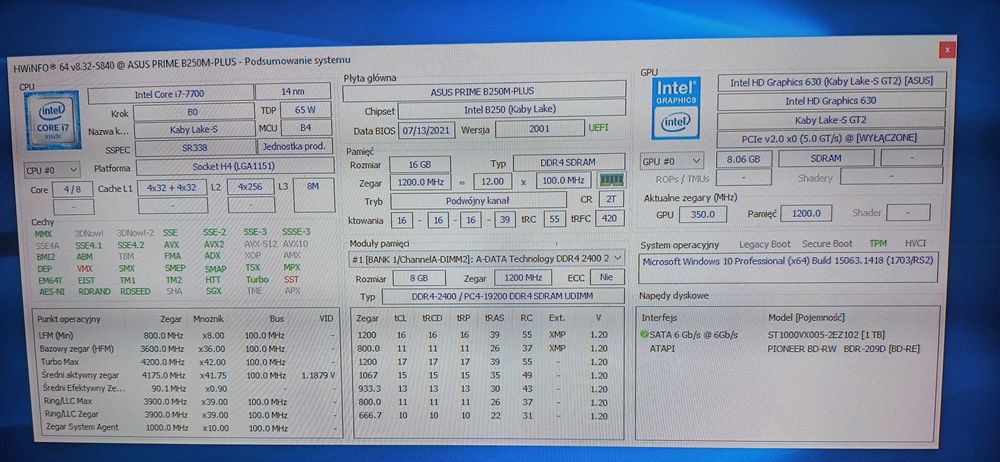The image size is (1000, 462).
Task: Click the Płyta główna ASUS PRIME B250M-PLUS field
Action: [x=484, y=91]
